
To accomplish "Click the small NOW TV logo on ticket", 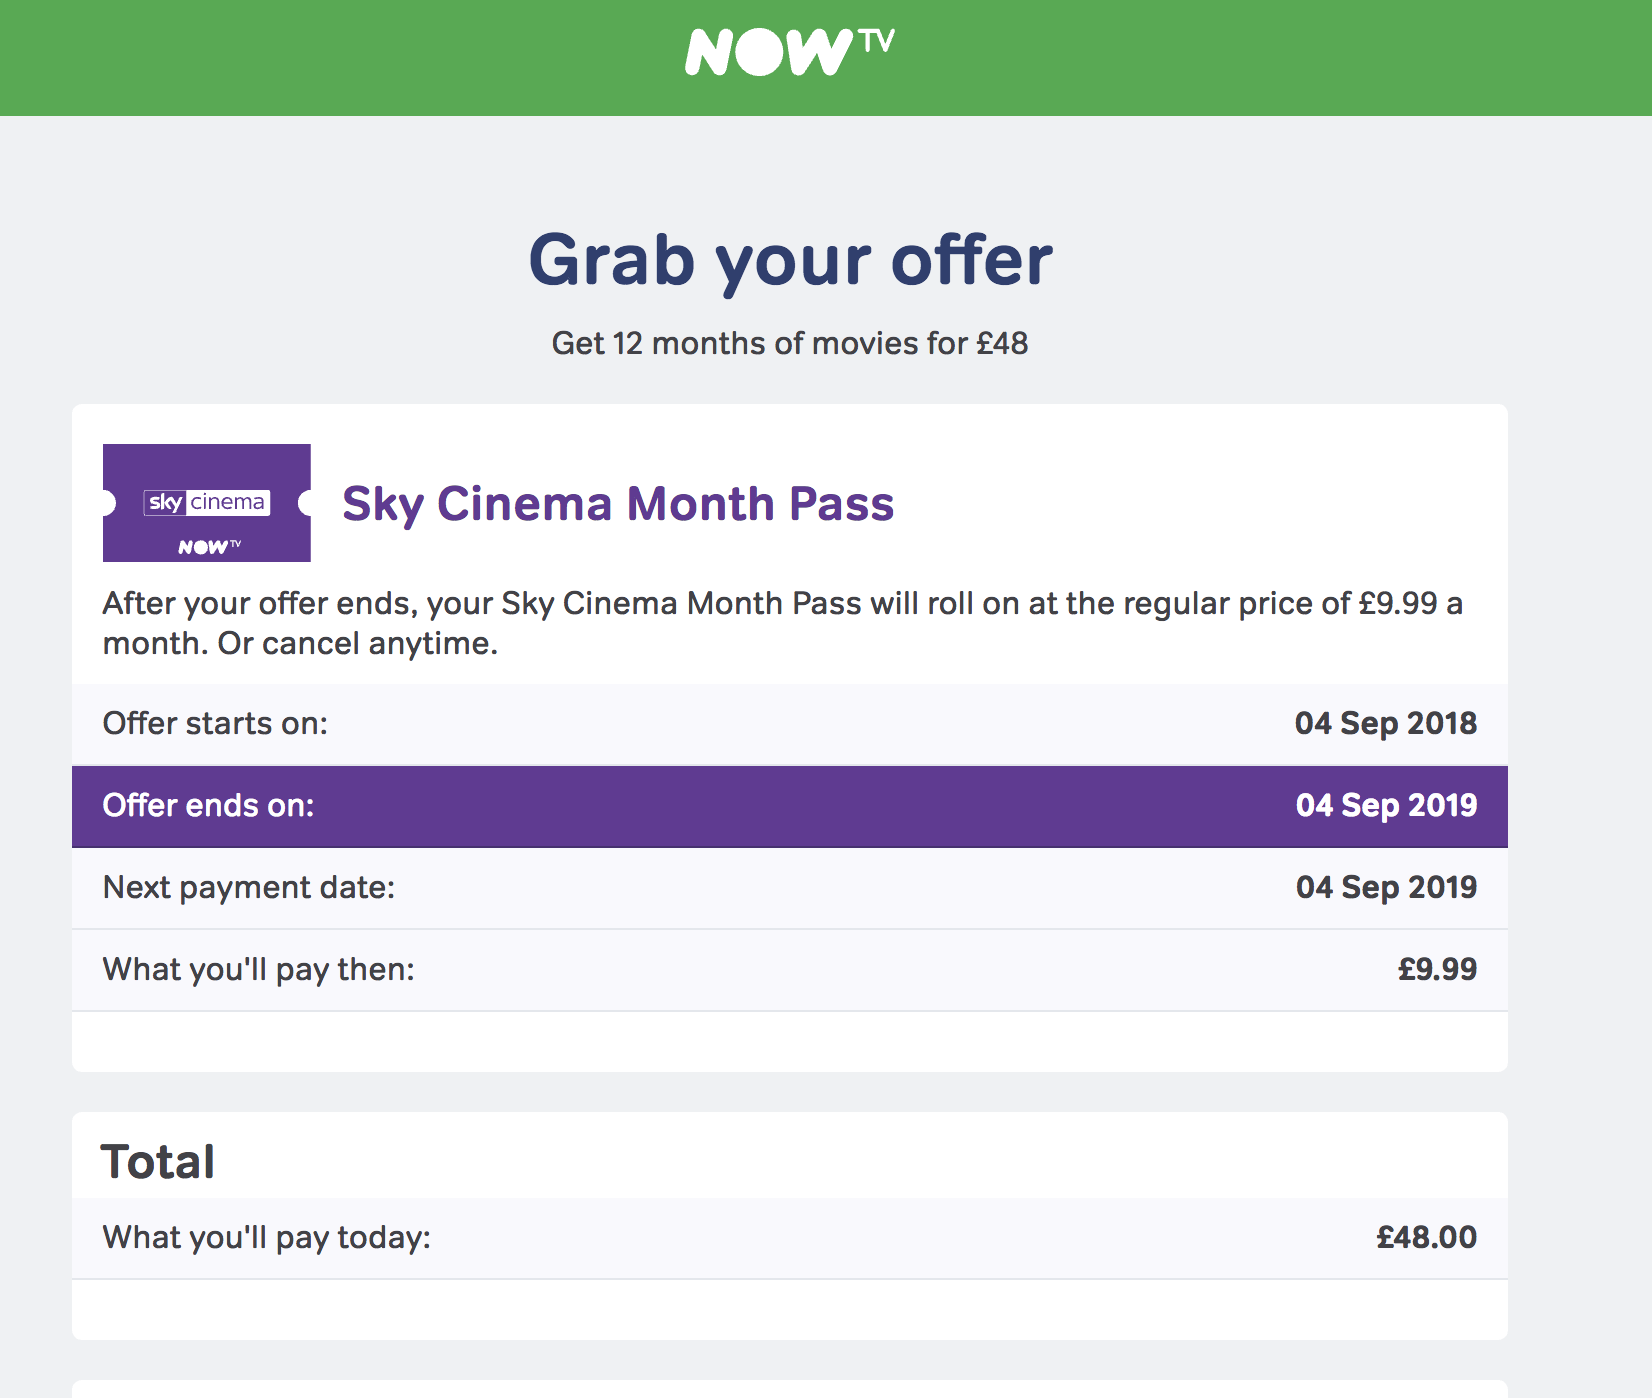I will click(x=210, y=546).
